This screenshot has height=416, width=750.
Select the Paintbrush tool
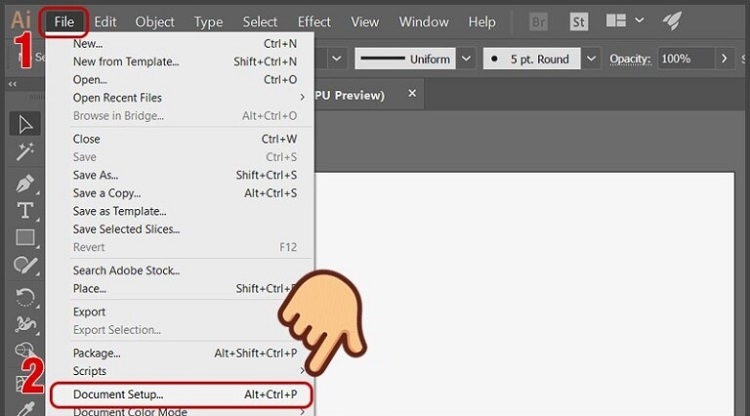(x=25, y=265)
